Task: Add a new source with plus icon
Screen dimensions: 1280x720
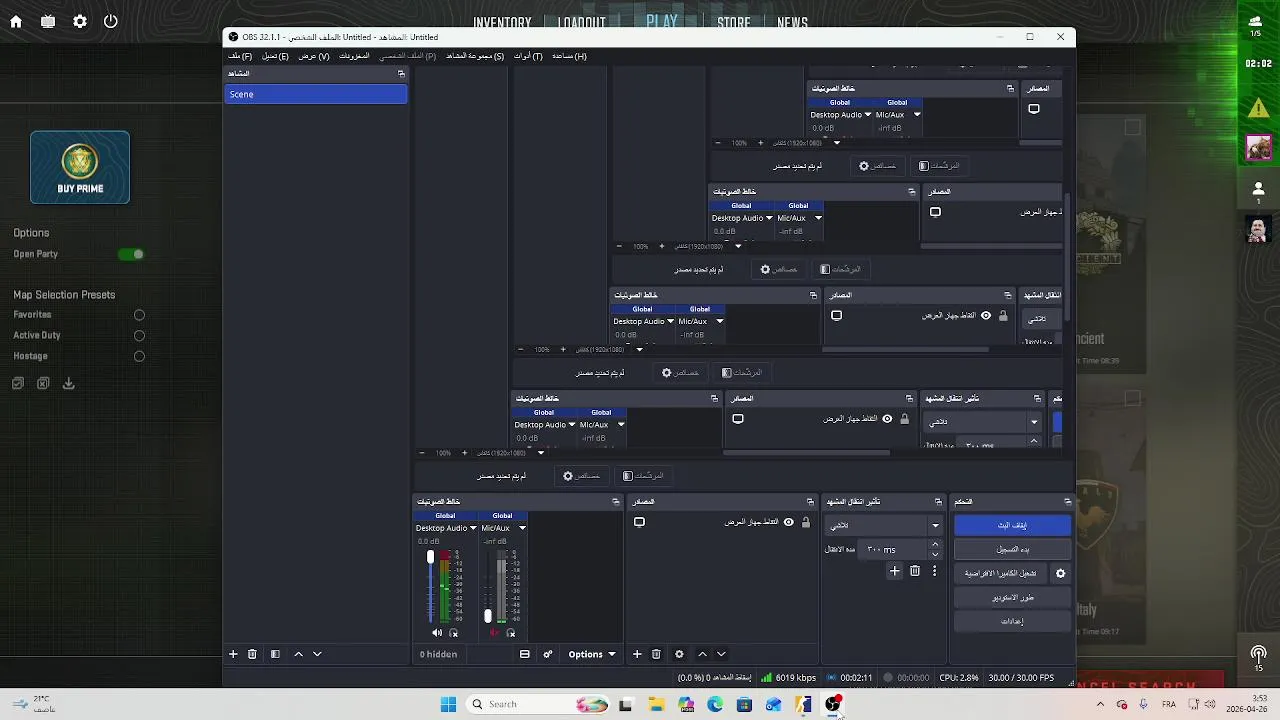Action: [637, 654]
